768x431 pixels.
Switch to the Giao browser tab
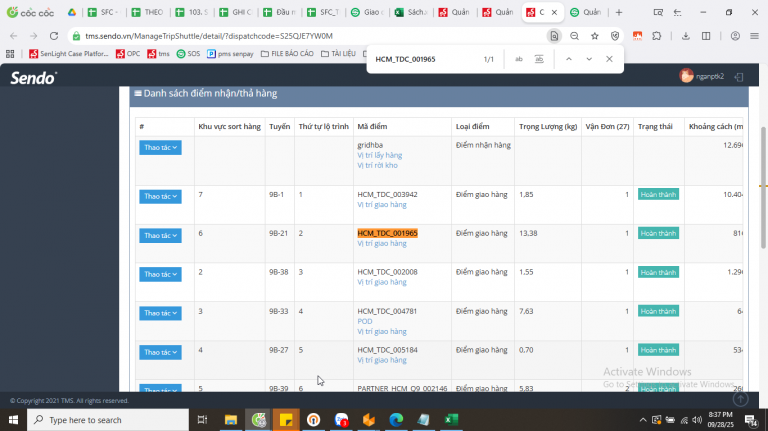pos(367,12)
